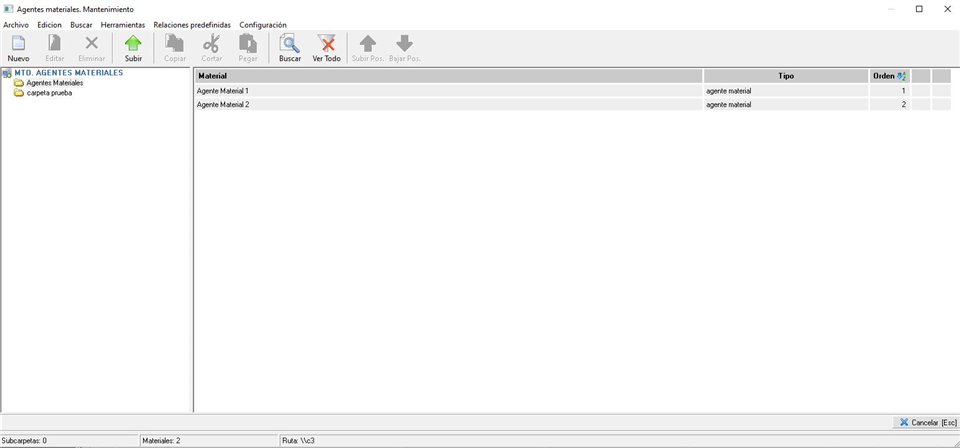Click the Nuevo toolbar icon
Viewport: 960px width, 448px height.
coord(18,43)
